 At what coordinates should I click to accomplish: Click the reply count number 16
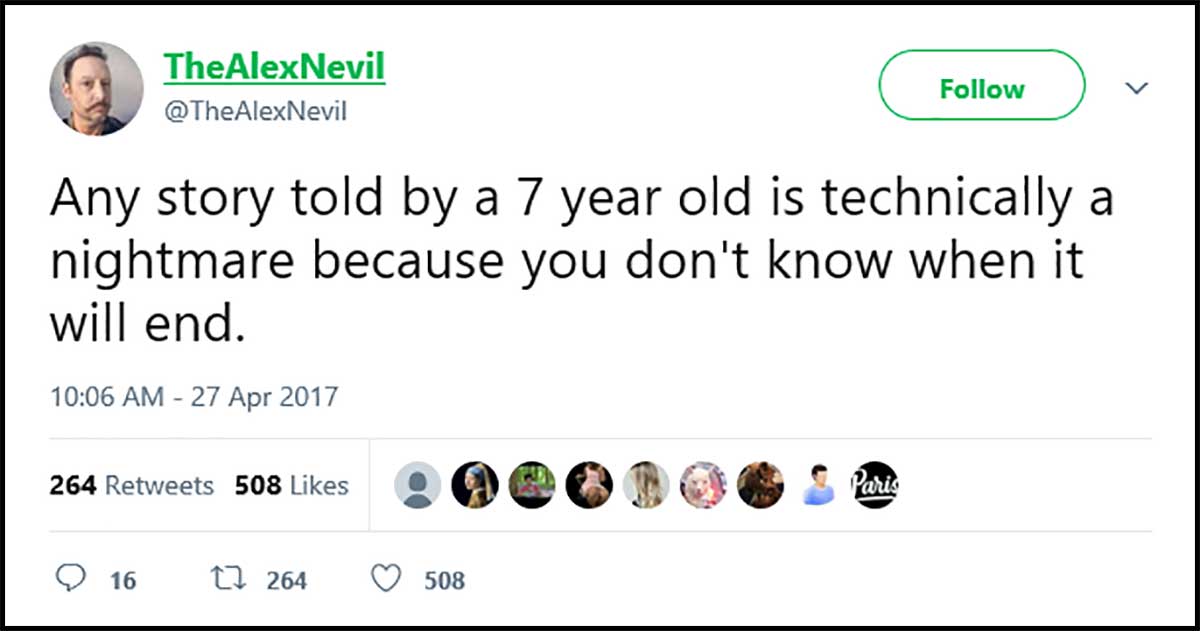123,580
